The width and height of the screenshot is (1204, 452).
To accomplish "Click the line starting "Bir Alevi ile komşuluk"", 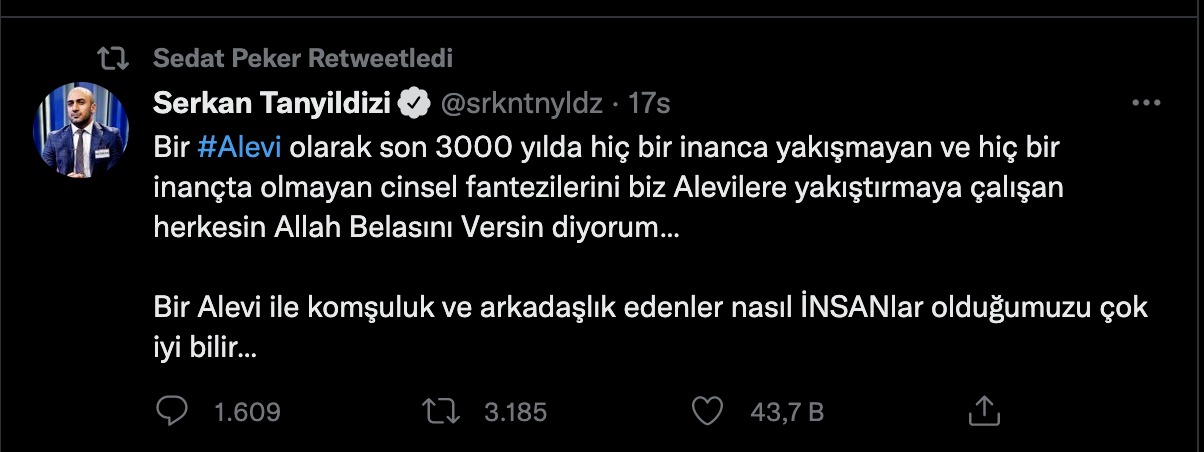I will pos(650,308).
